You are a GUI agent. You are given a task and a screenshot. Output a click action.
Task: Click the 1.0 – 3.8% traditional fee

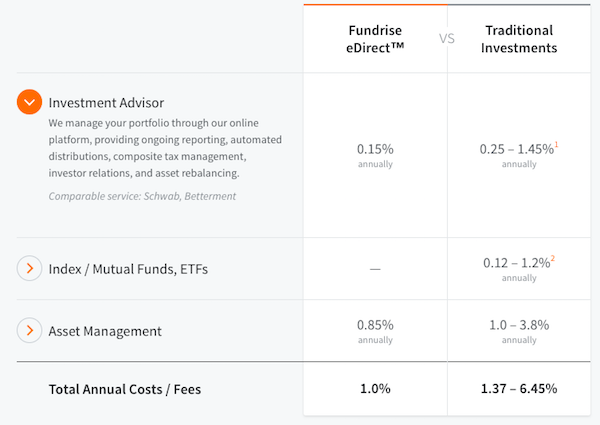point(519,325)
